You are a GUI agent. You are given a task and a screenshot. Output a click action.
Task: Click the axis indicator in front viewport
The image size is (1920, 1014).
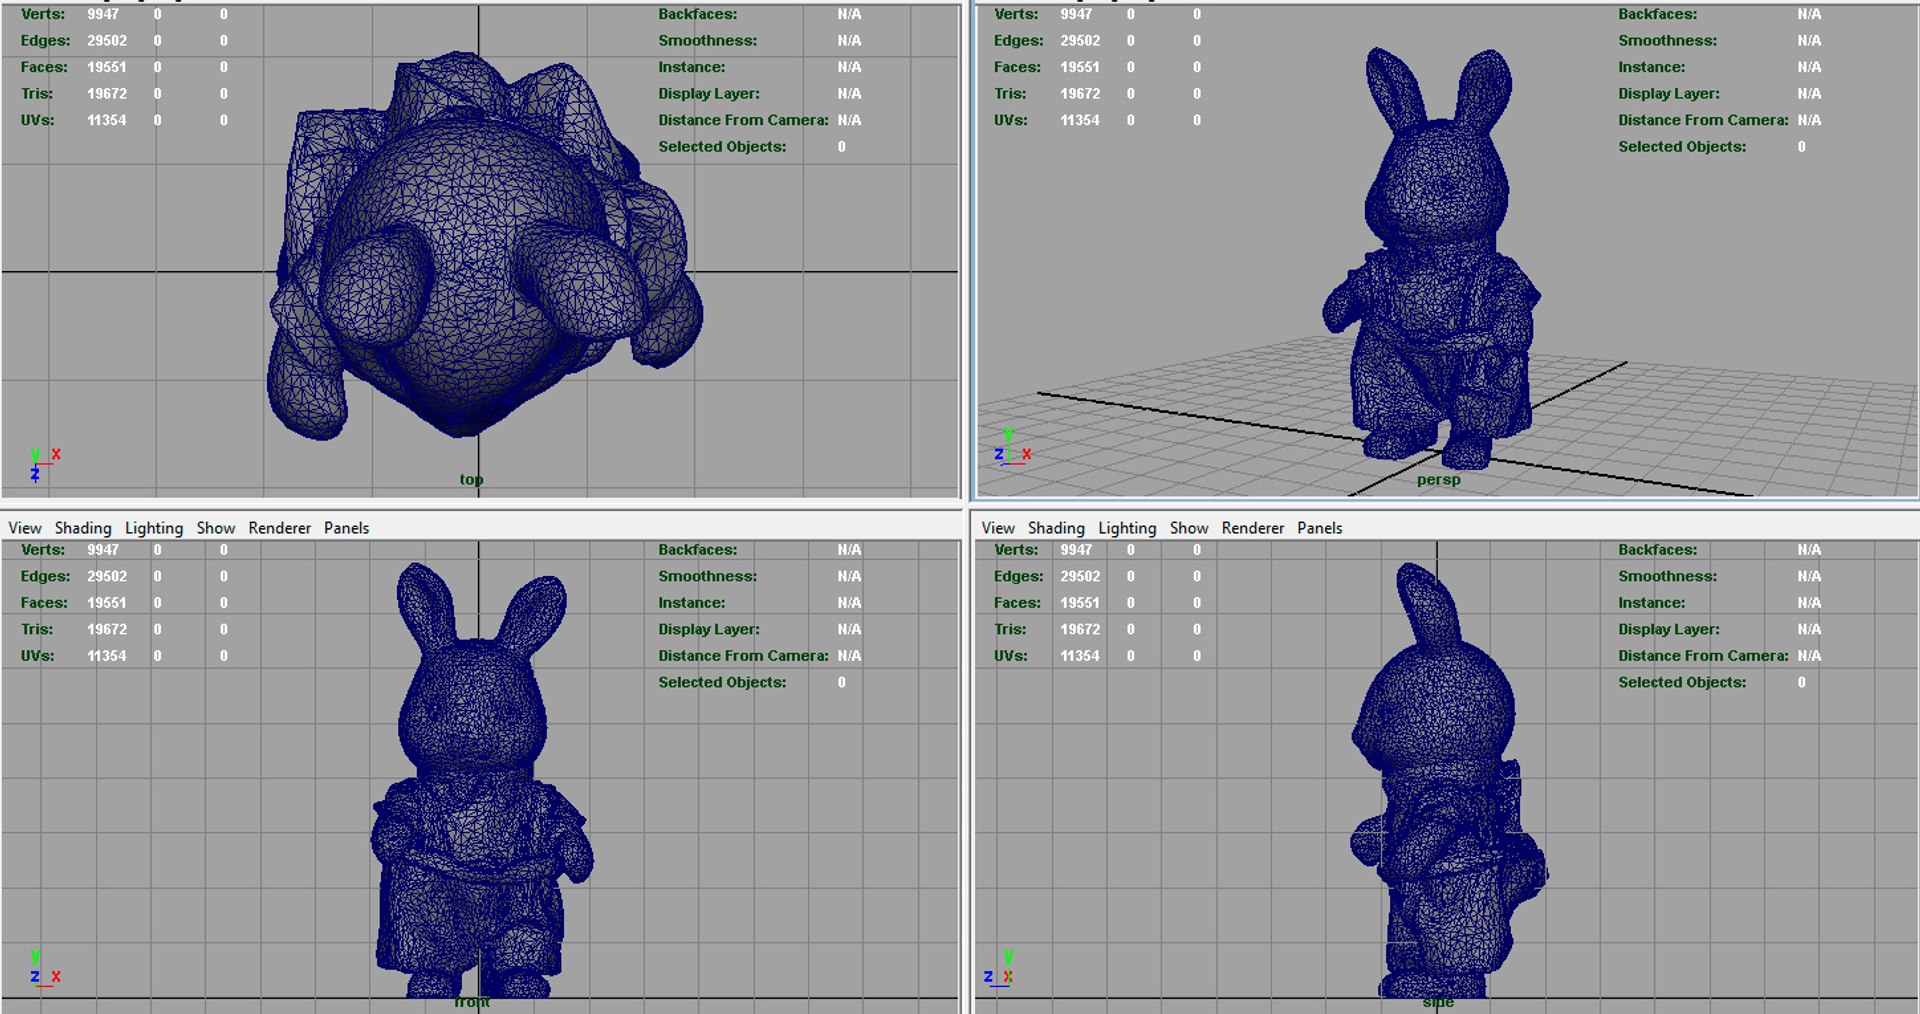coord(44,969)
